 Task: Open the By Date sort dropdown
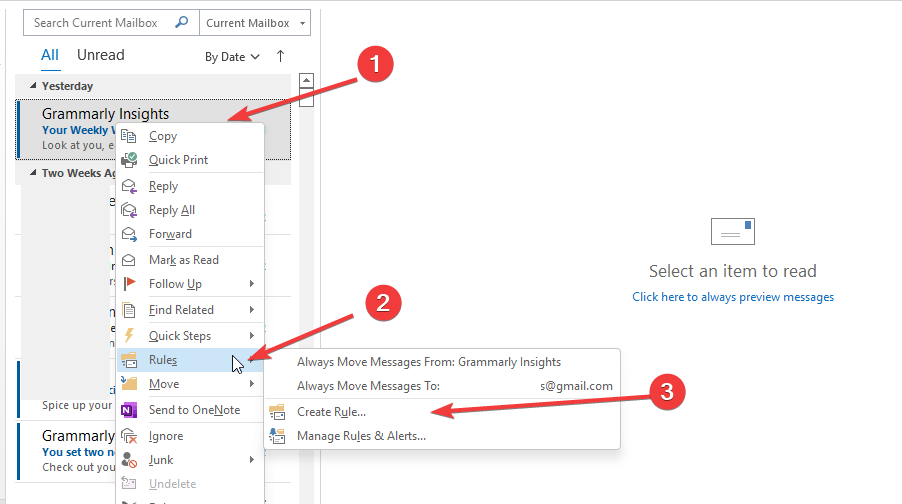coord(232,57)
